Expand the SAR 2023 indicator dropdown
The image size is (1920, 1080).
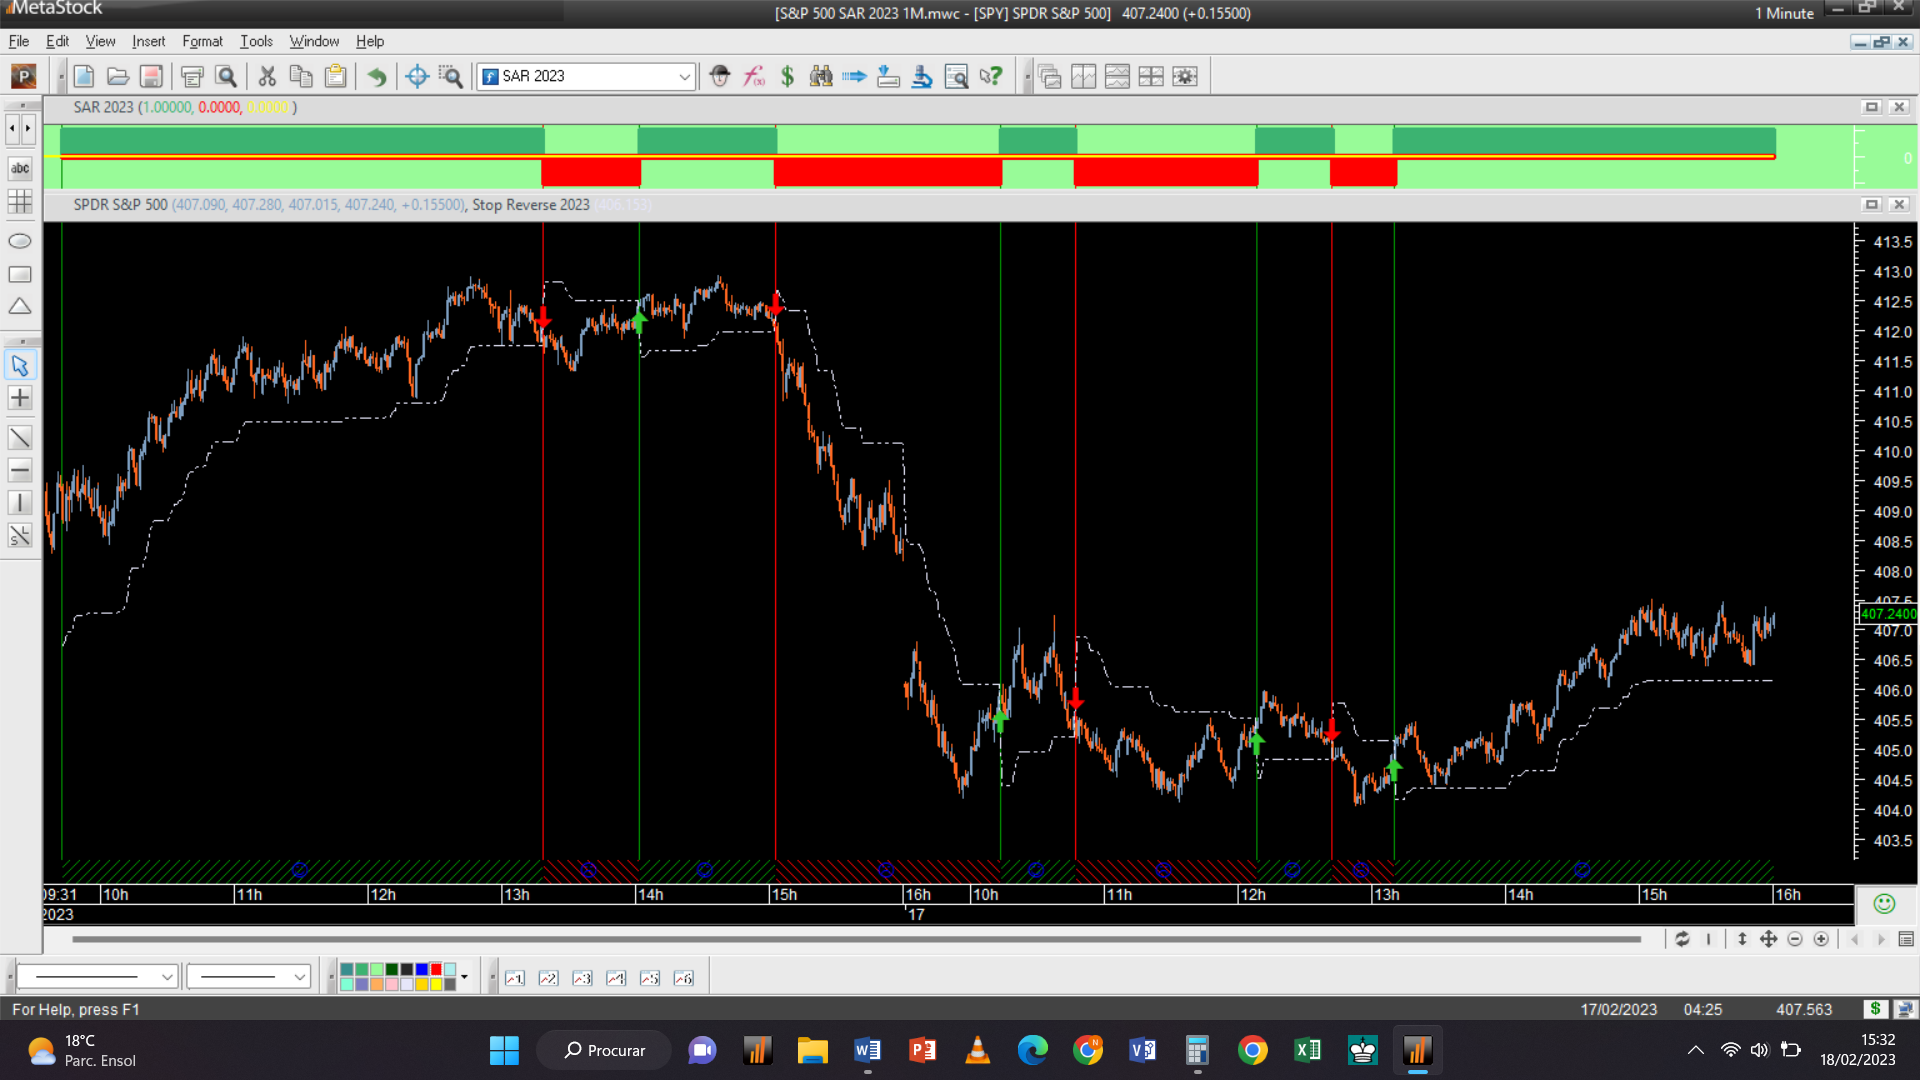pos(684,76)
